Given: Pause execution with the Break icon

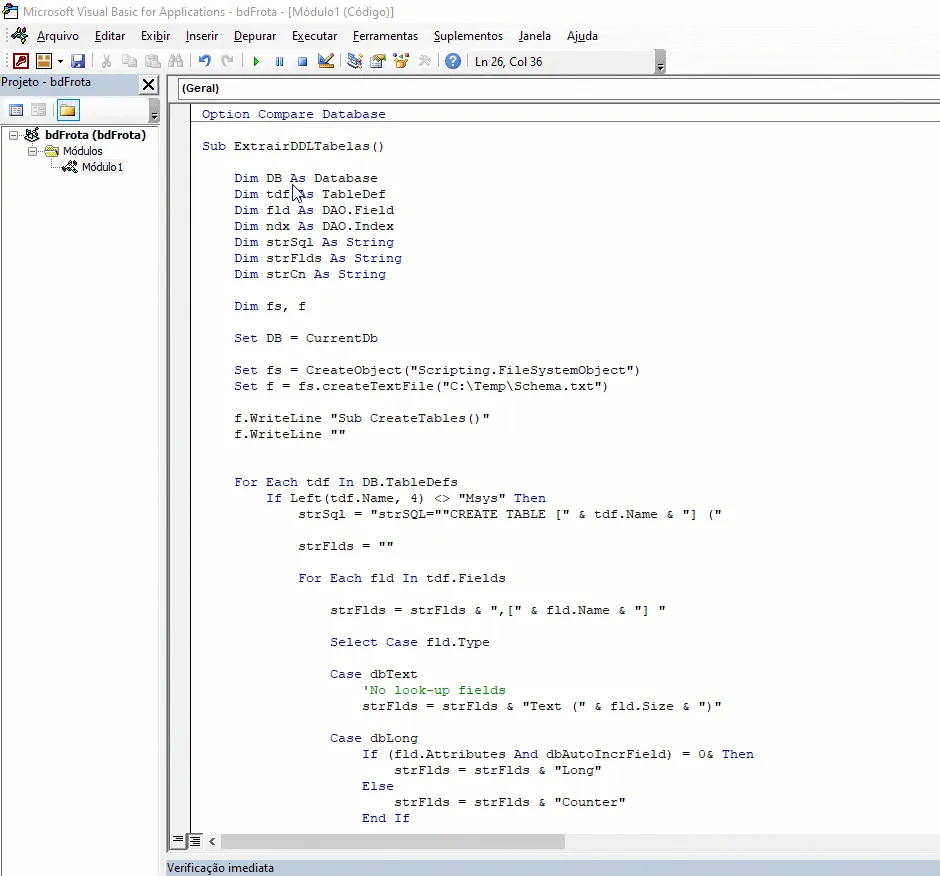Looking at the screenshot, I should tap(279, 61).
